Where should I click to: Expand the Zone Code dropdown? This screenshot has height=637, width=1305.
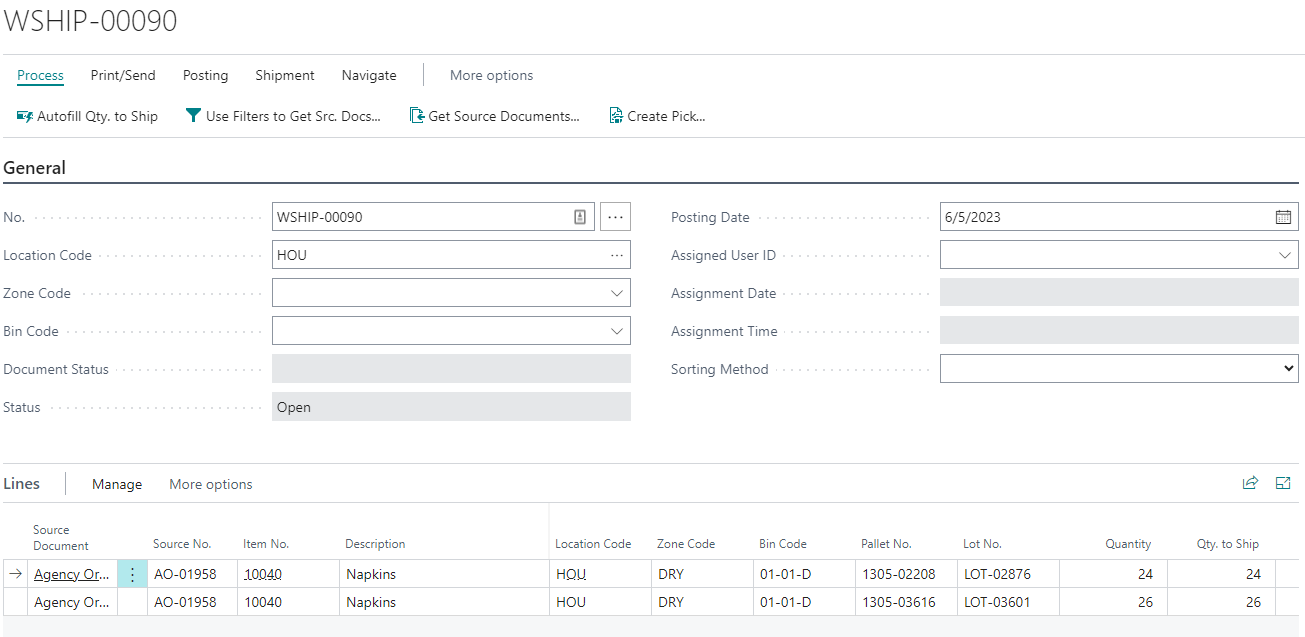617,293
